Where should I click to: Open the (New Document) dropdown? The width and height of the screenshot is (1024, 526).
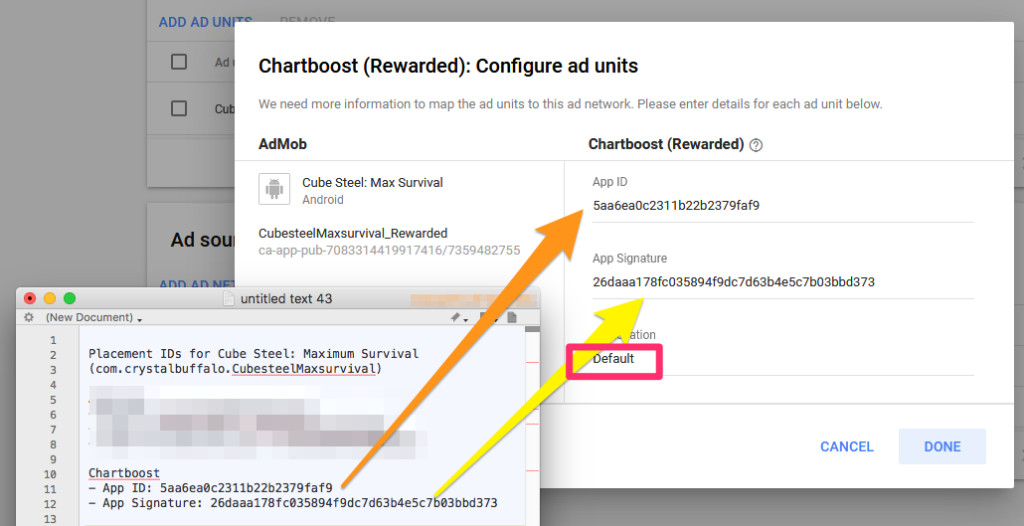(x=93, y=318)
